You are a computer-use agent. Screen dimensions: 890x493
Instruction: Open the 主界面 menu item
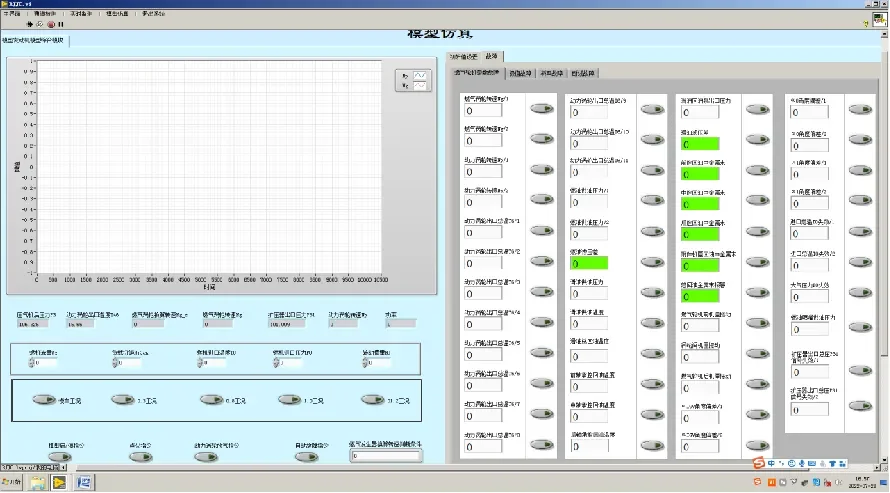pyautogui.click(x=14, y=15)
